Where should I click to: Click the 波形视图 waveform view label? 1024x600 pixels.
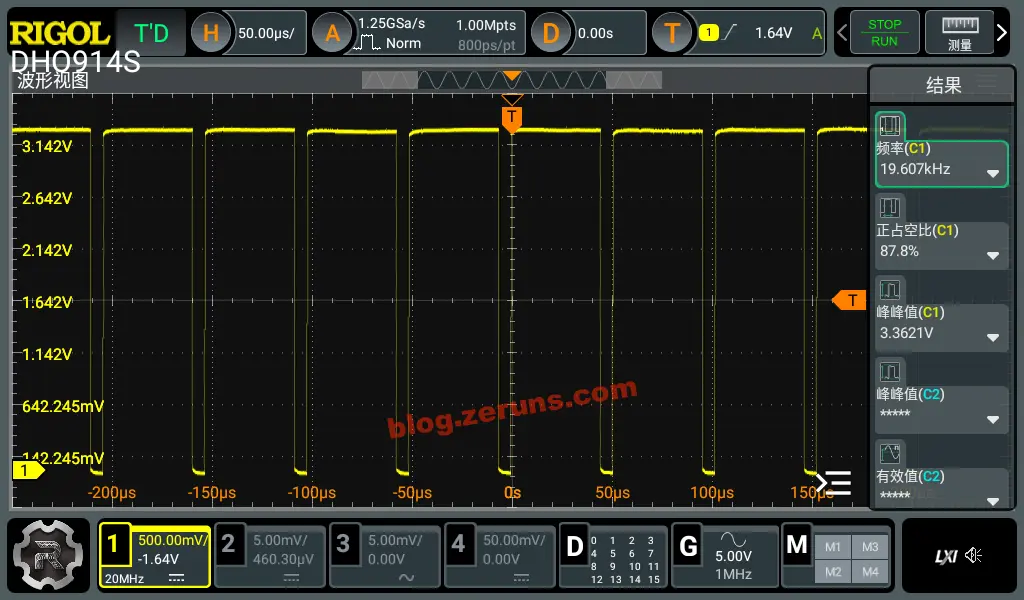53,80
